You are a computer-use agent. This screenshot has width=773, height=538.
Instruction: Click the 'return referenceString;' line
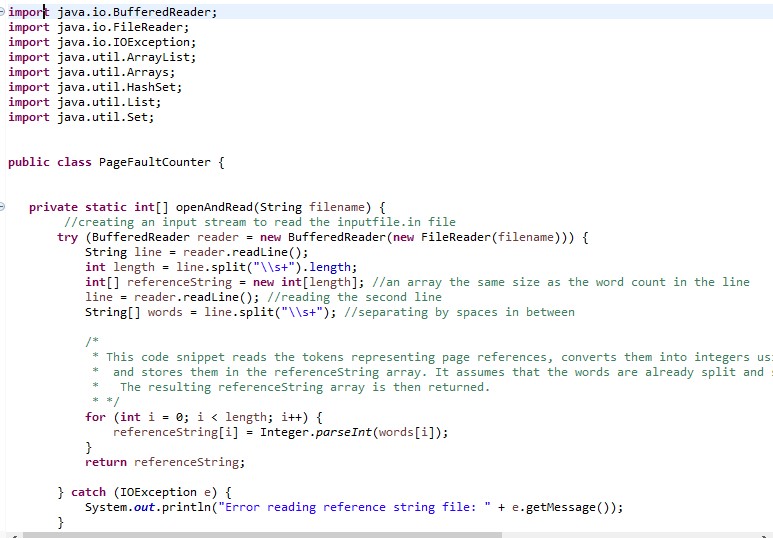165,462
